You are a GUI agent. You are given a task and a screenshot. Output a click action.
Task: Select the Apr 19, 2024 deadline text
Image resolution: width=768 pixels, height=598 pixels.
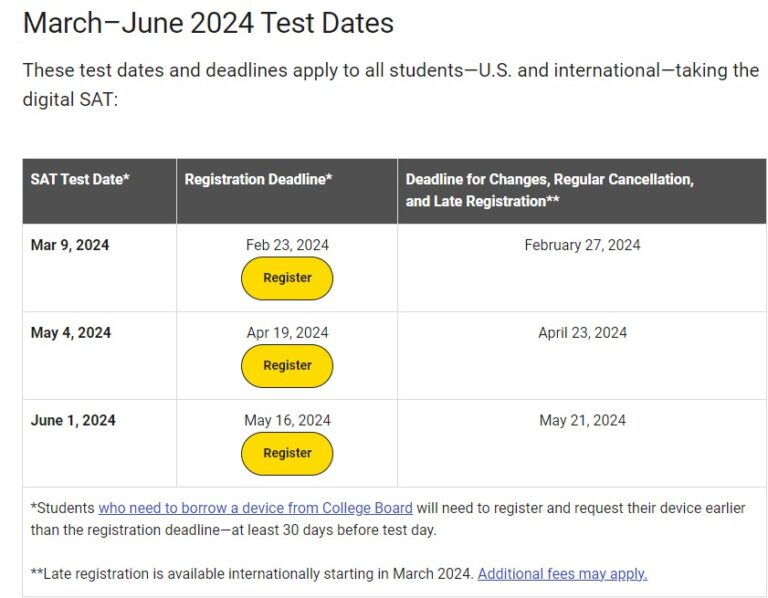(288, 333)
